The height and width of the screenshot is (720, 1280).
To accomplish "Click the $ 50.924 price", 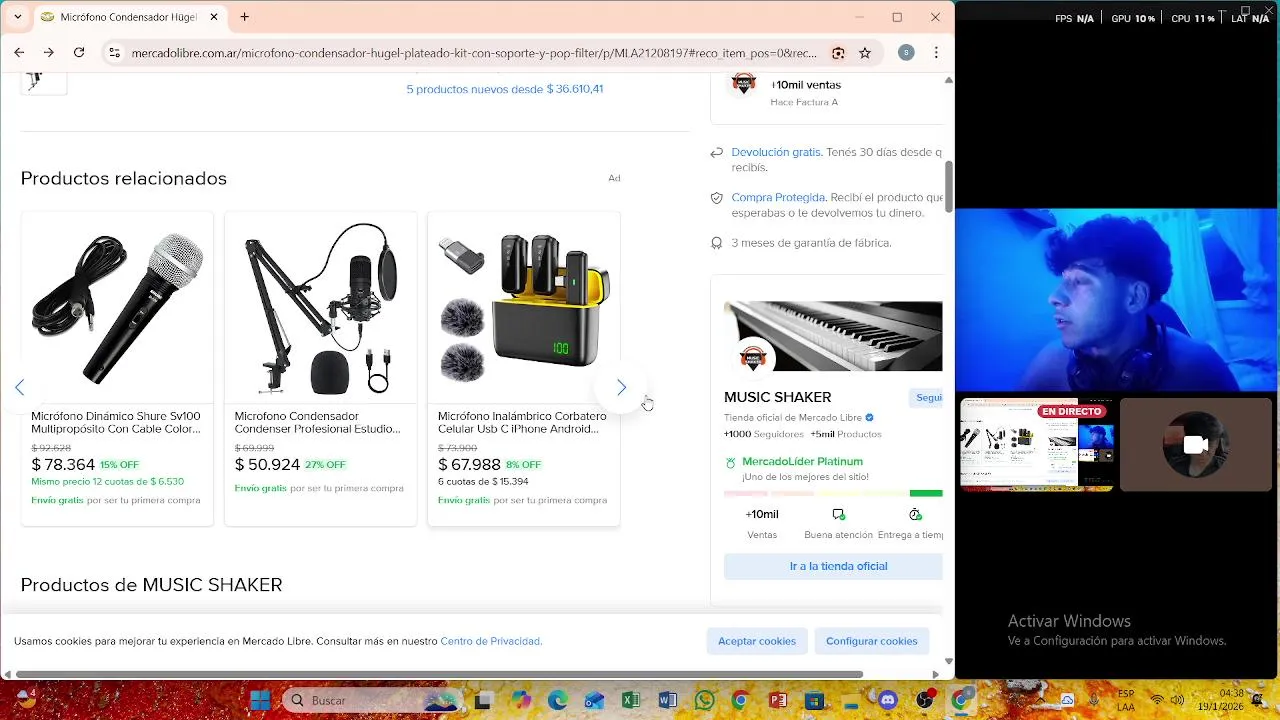I will [x=267, y=465].
